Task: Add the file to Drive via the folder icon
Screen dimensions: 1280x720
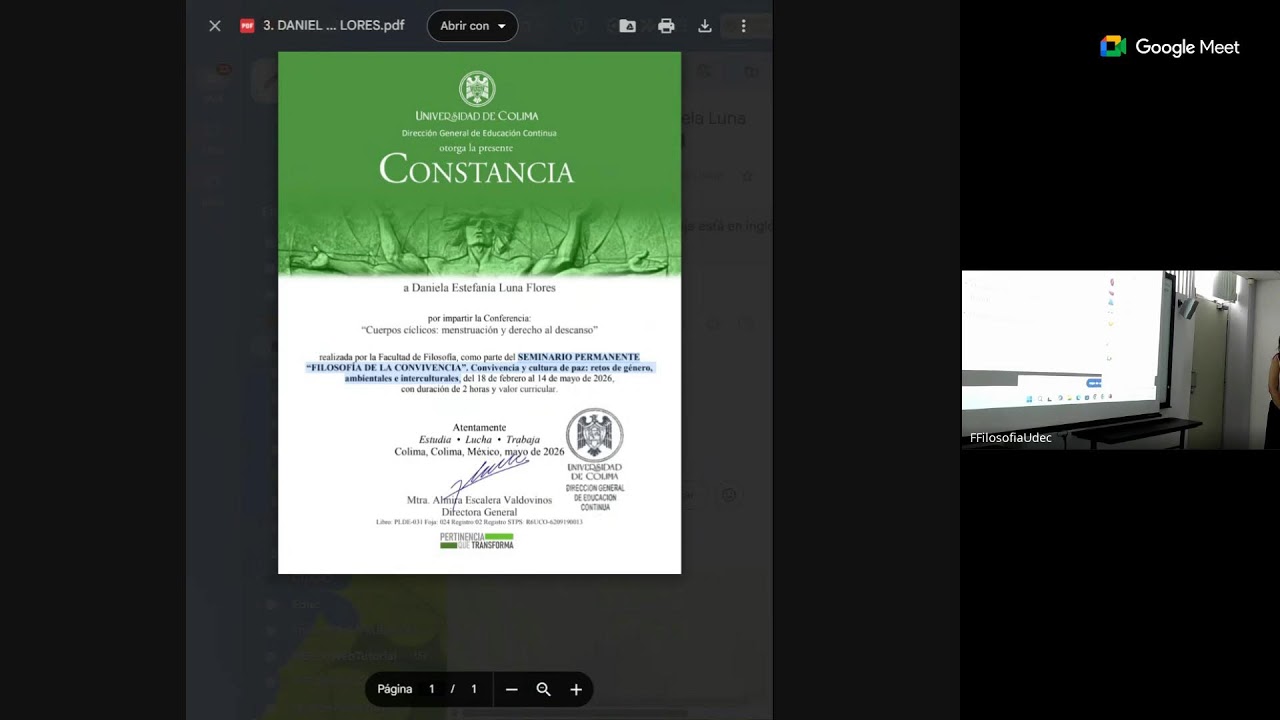Action: (x=628, y=26)
